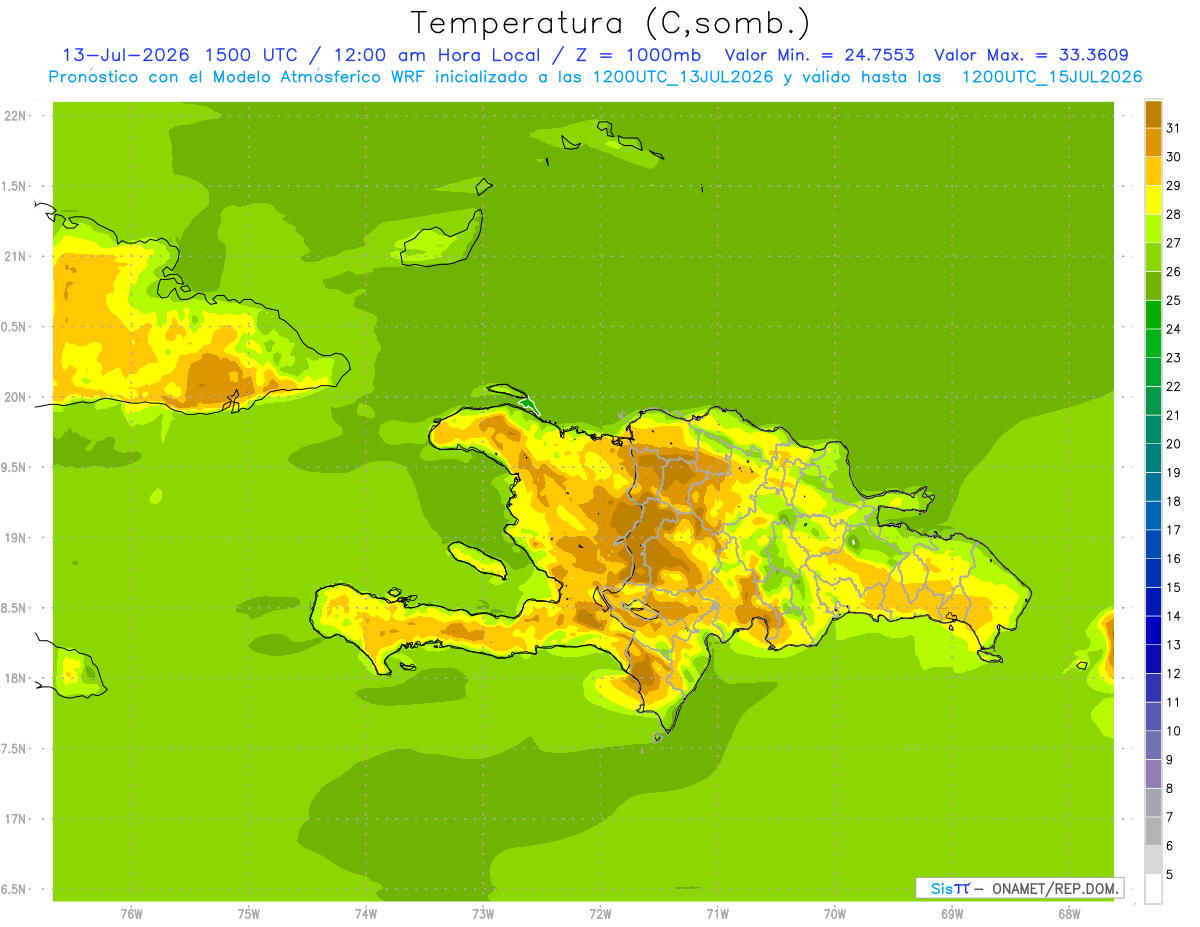Click the "Valor Min. = 24.7553" readout
This screenshot has height=927, width=1200.
(x=819, y=55)
